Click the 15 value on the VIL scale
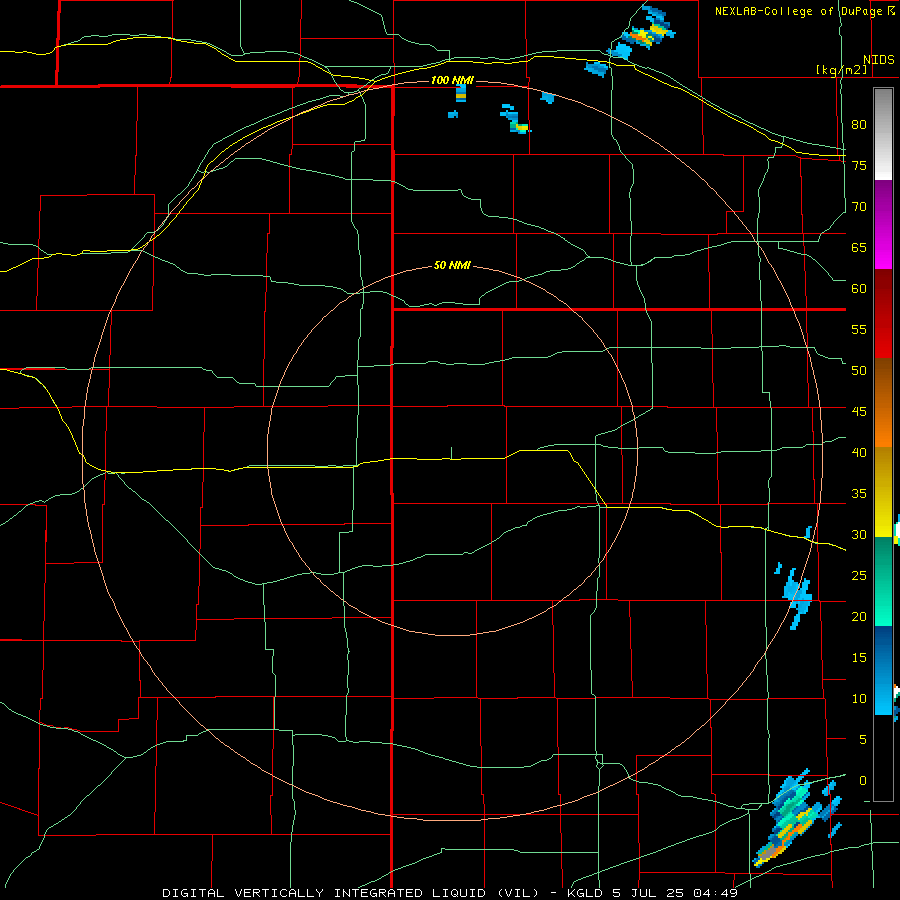Image resolution: width=900 pixels, height=900 pixels. pyautogui.click(x=859, y=658)
